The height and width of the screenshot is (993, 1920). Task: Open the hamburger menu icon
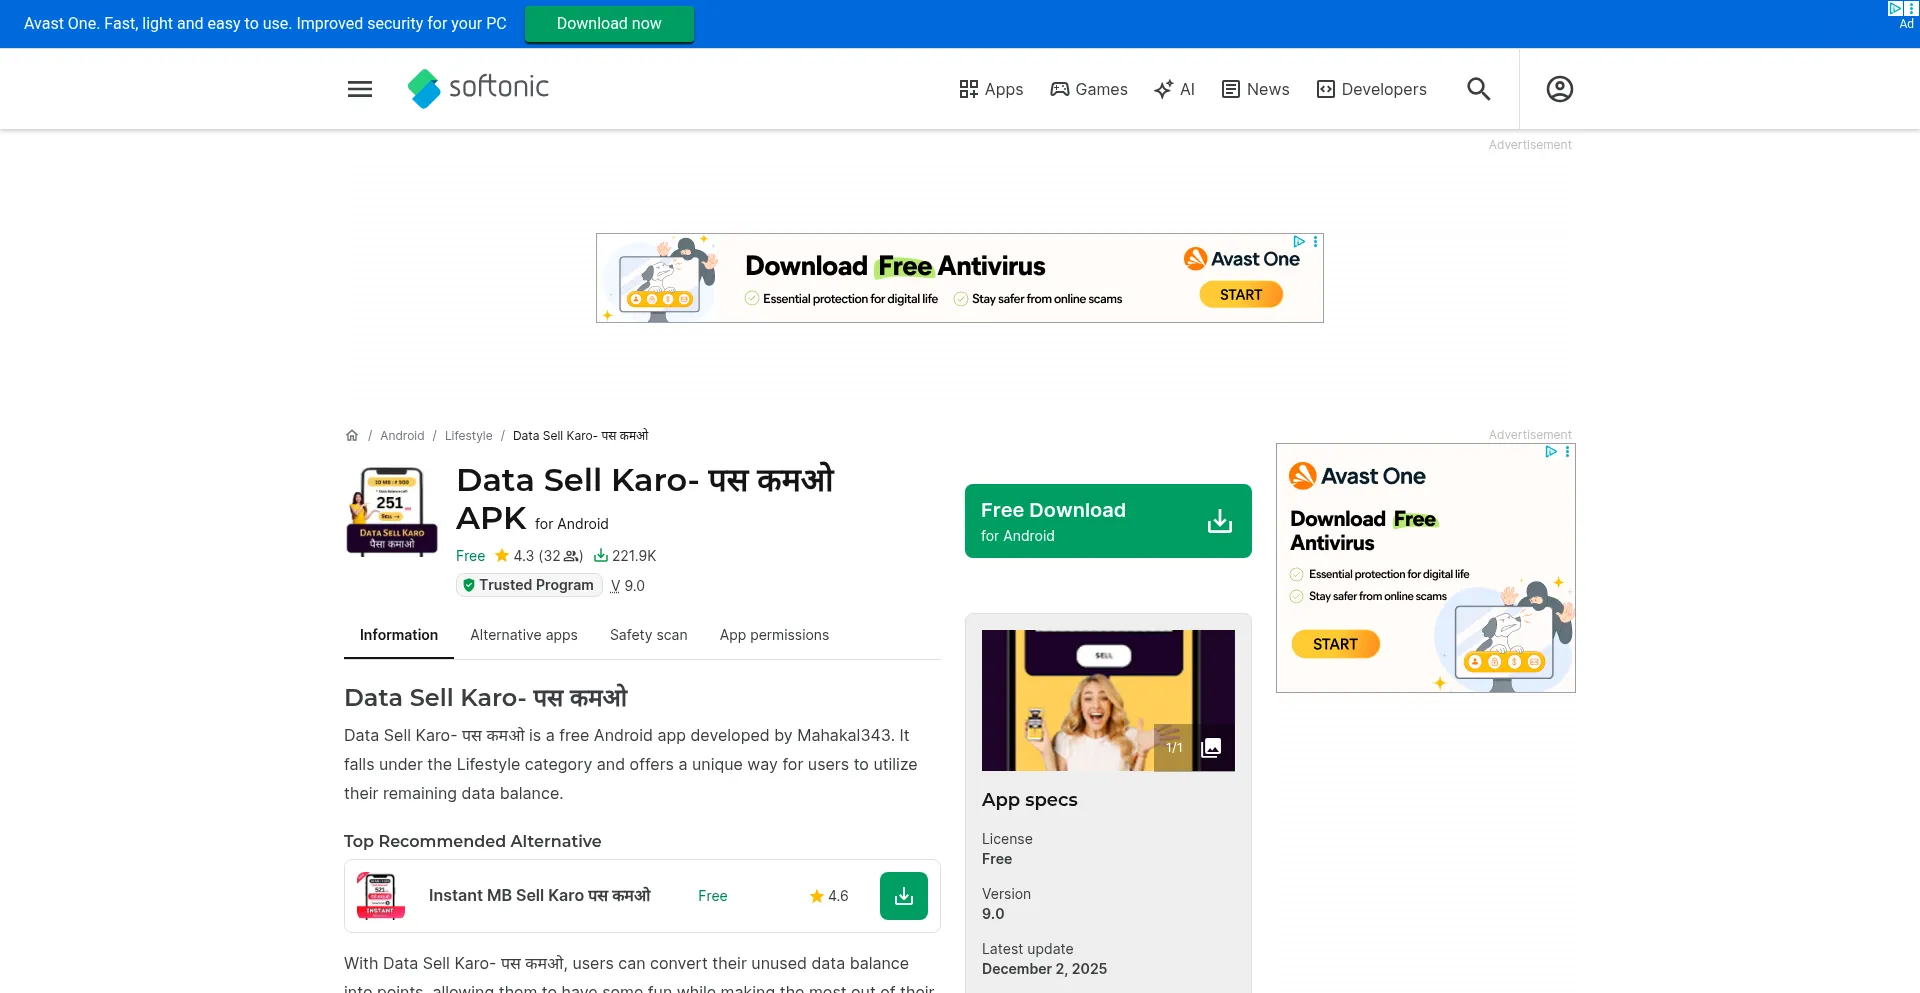[x=360, y=89]
